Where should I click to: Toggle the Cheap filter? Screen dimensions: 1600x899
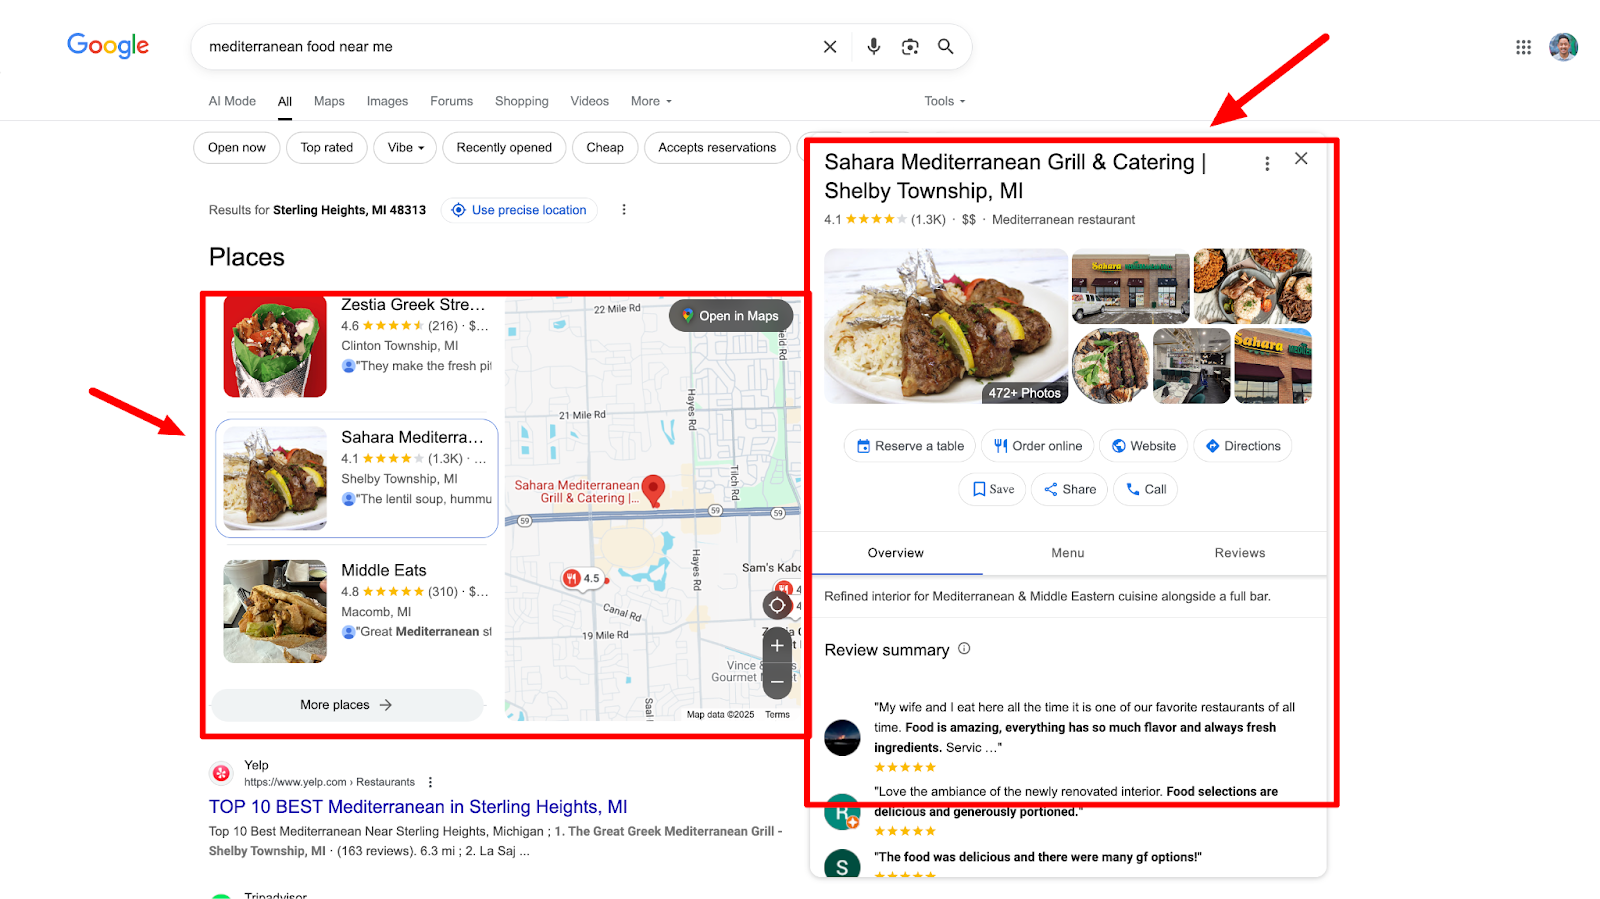coord(605,148)
